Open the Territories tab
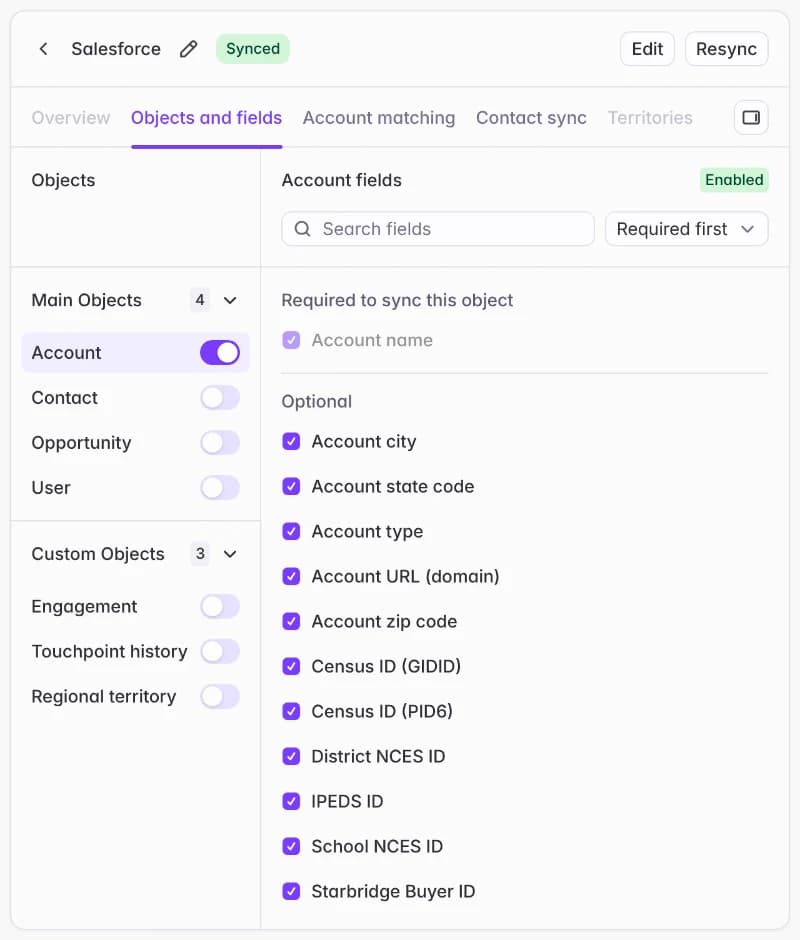Screen dimensions: 800x940 (x=650, y=118)
